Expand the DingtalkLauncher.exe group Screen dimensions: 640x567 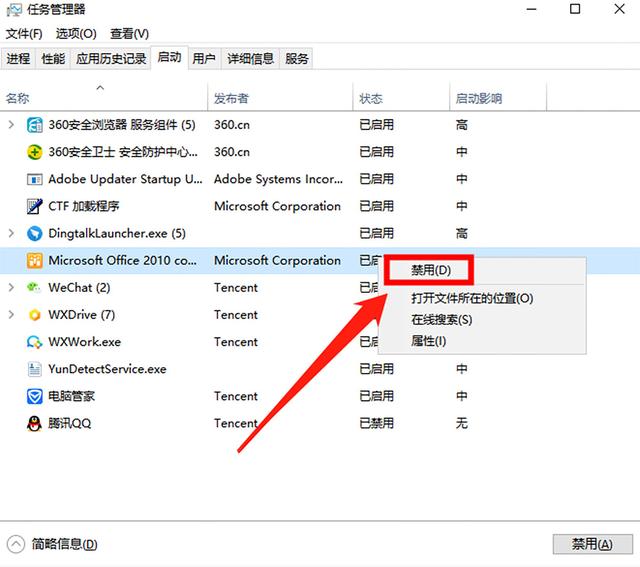point(11,233)
